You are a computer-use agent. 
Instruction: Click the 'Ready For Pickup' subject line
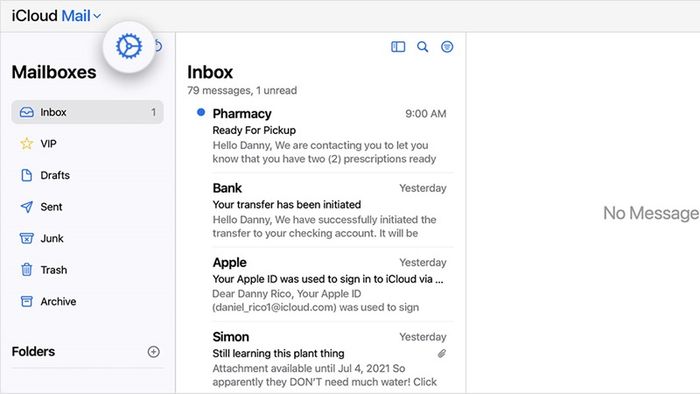point(254,130)
